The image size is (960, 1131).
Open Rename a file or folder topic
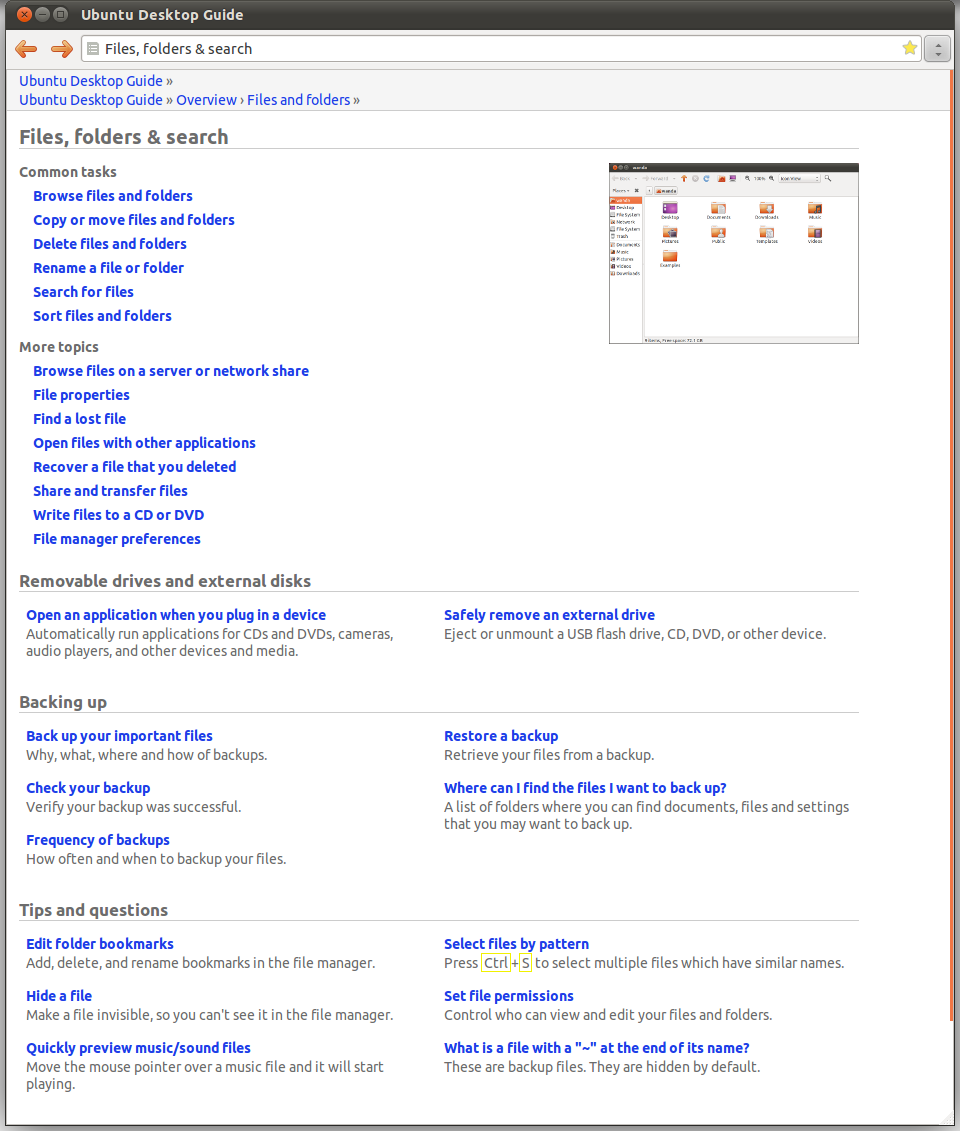[x=108, y=268]
